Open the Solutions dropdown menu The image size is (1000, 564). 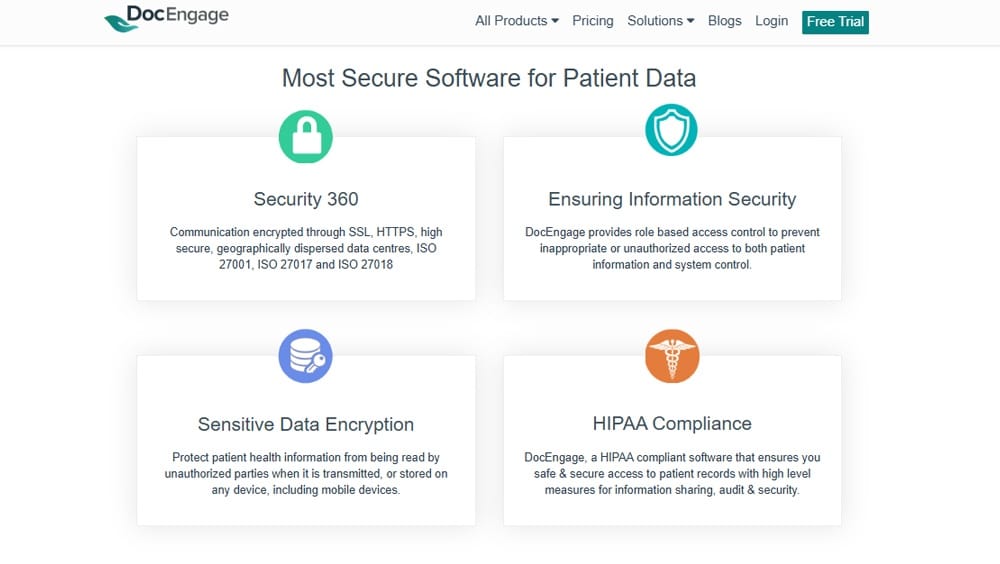pos(660,21)
